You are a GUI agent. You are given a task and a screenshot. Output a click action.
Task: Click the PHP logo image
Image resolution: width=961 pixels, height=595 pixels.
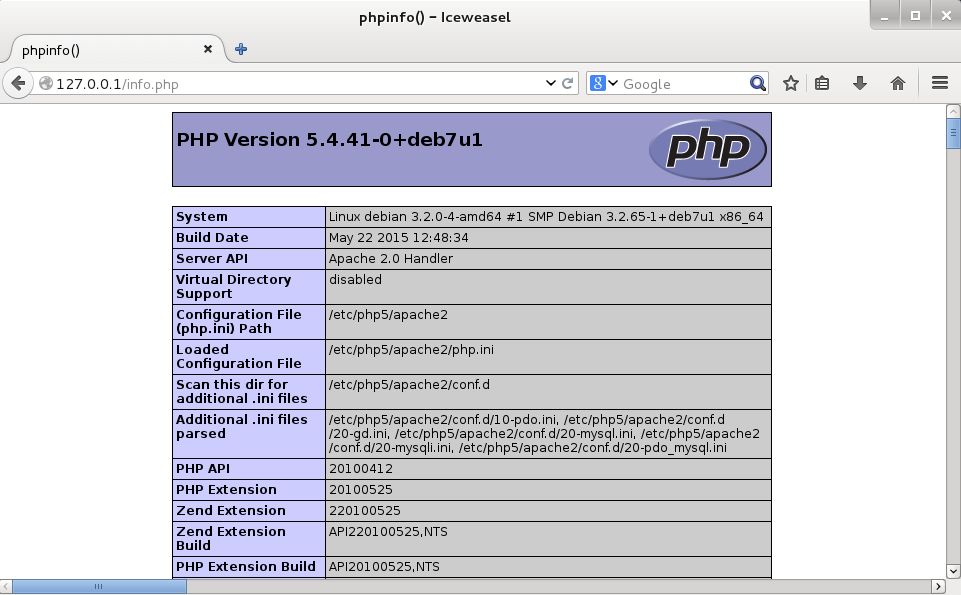[707, 149]
